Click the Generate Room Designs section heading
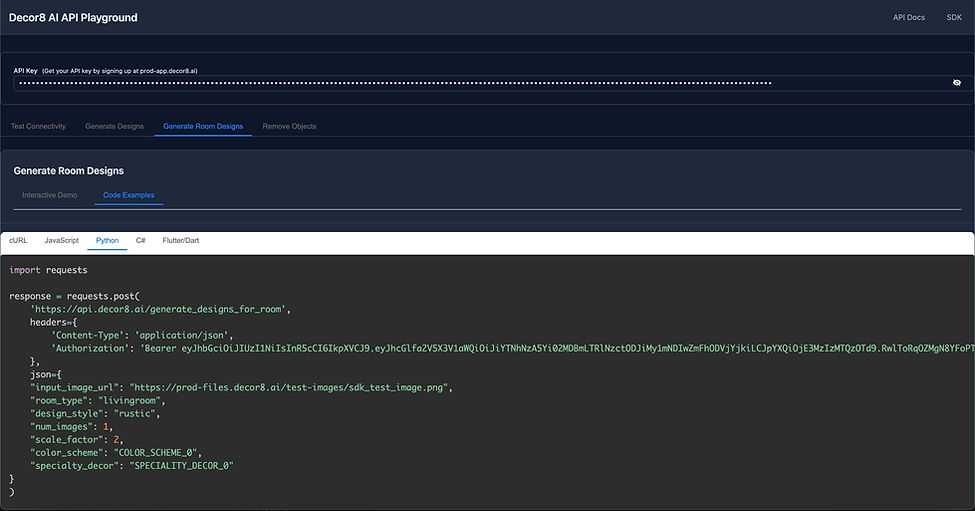The height and width of the screenshot is (511, 975). (x=68, y=171)
